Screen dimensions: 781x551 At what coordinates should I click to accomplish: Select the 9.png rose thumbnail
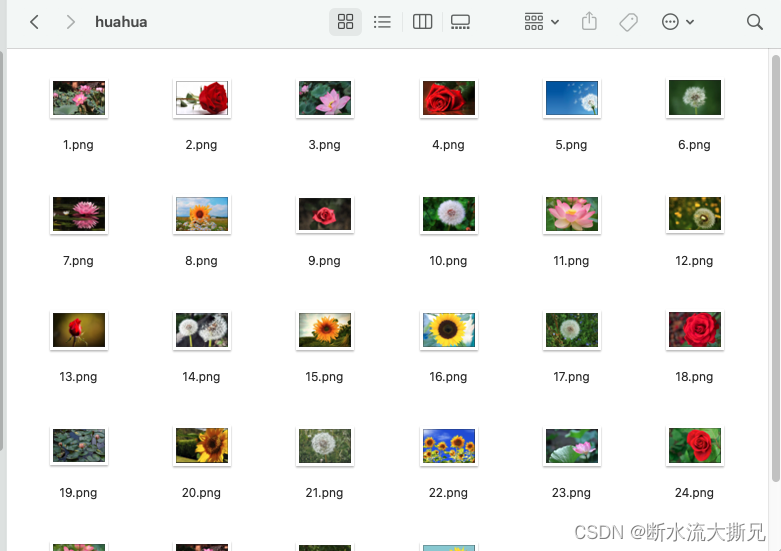325,214
